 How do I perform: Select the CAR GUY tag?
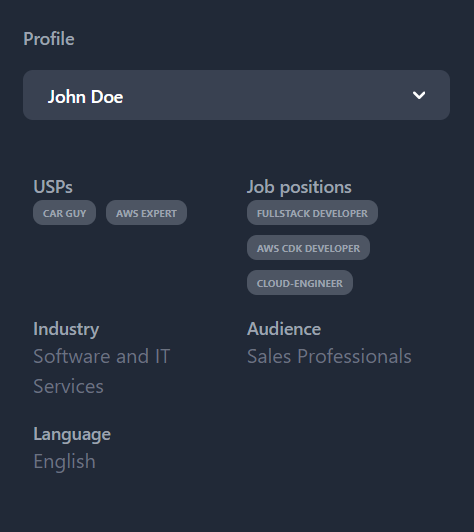pyautogui.click(x=64, y=213)
